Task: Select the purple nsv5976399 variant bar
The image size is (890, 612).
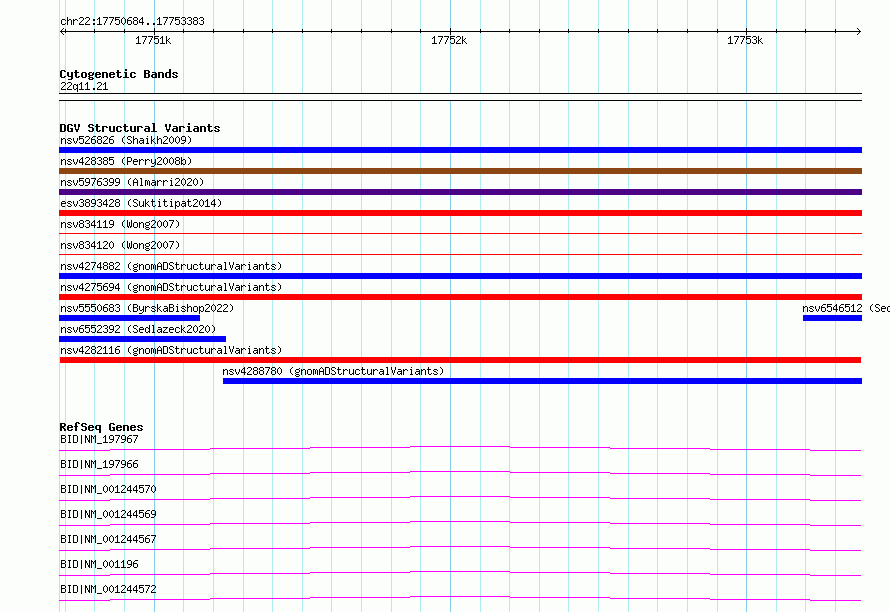Action: (x=460, y=192)
